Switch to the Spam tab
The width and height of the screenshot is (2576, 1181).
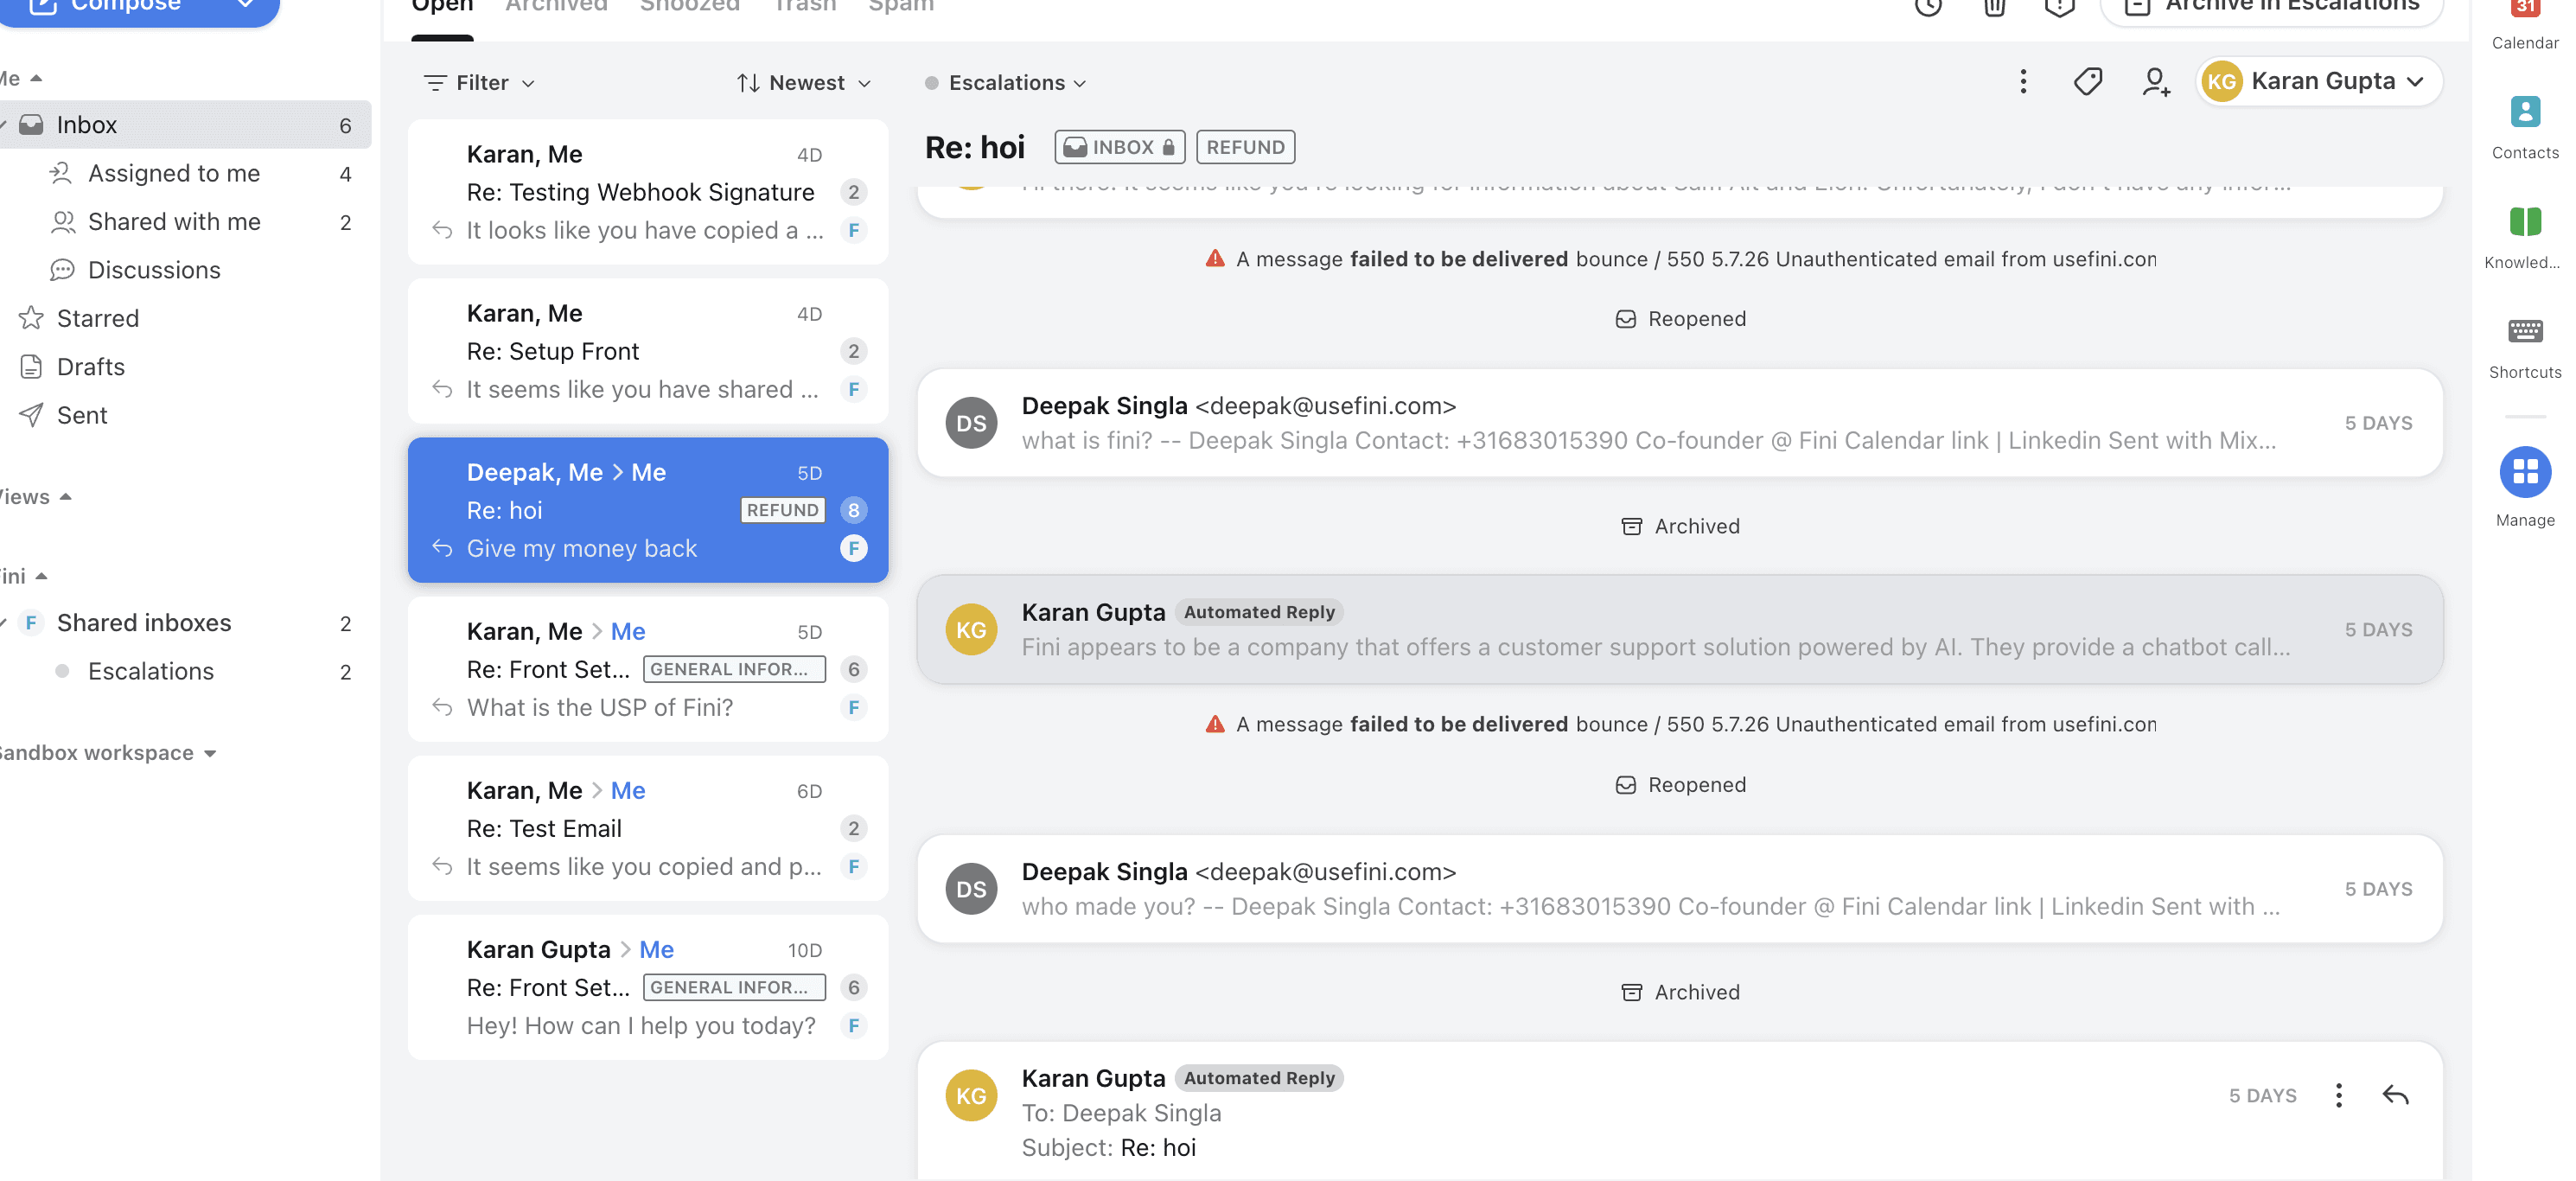click(x=900, y=8)
